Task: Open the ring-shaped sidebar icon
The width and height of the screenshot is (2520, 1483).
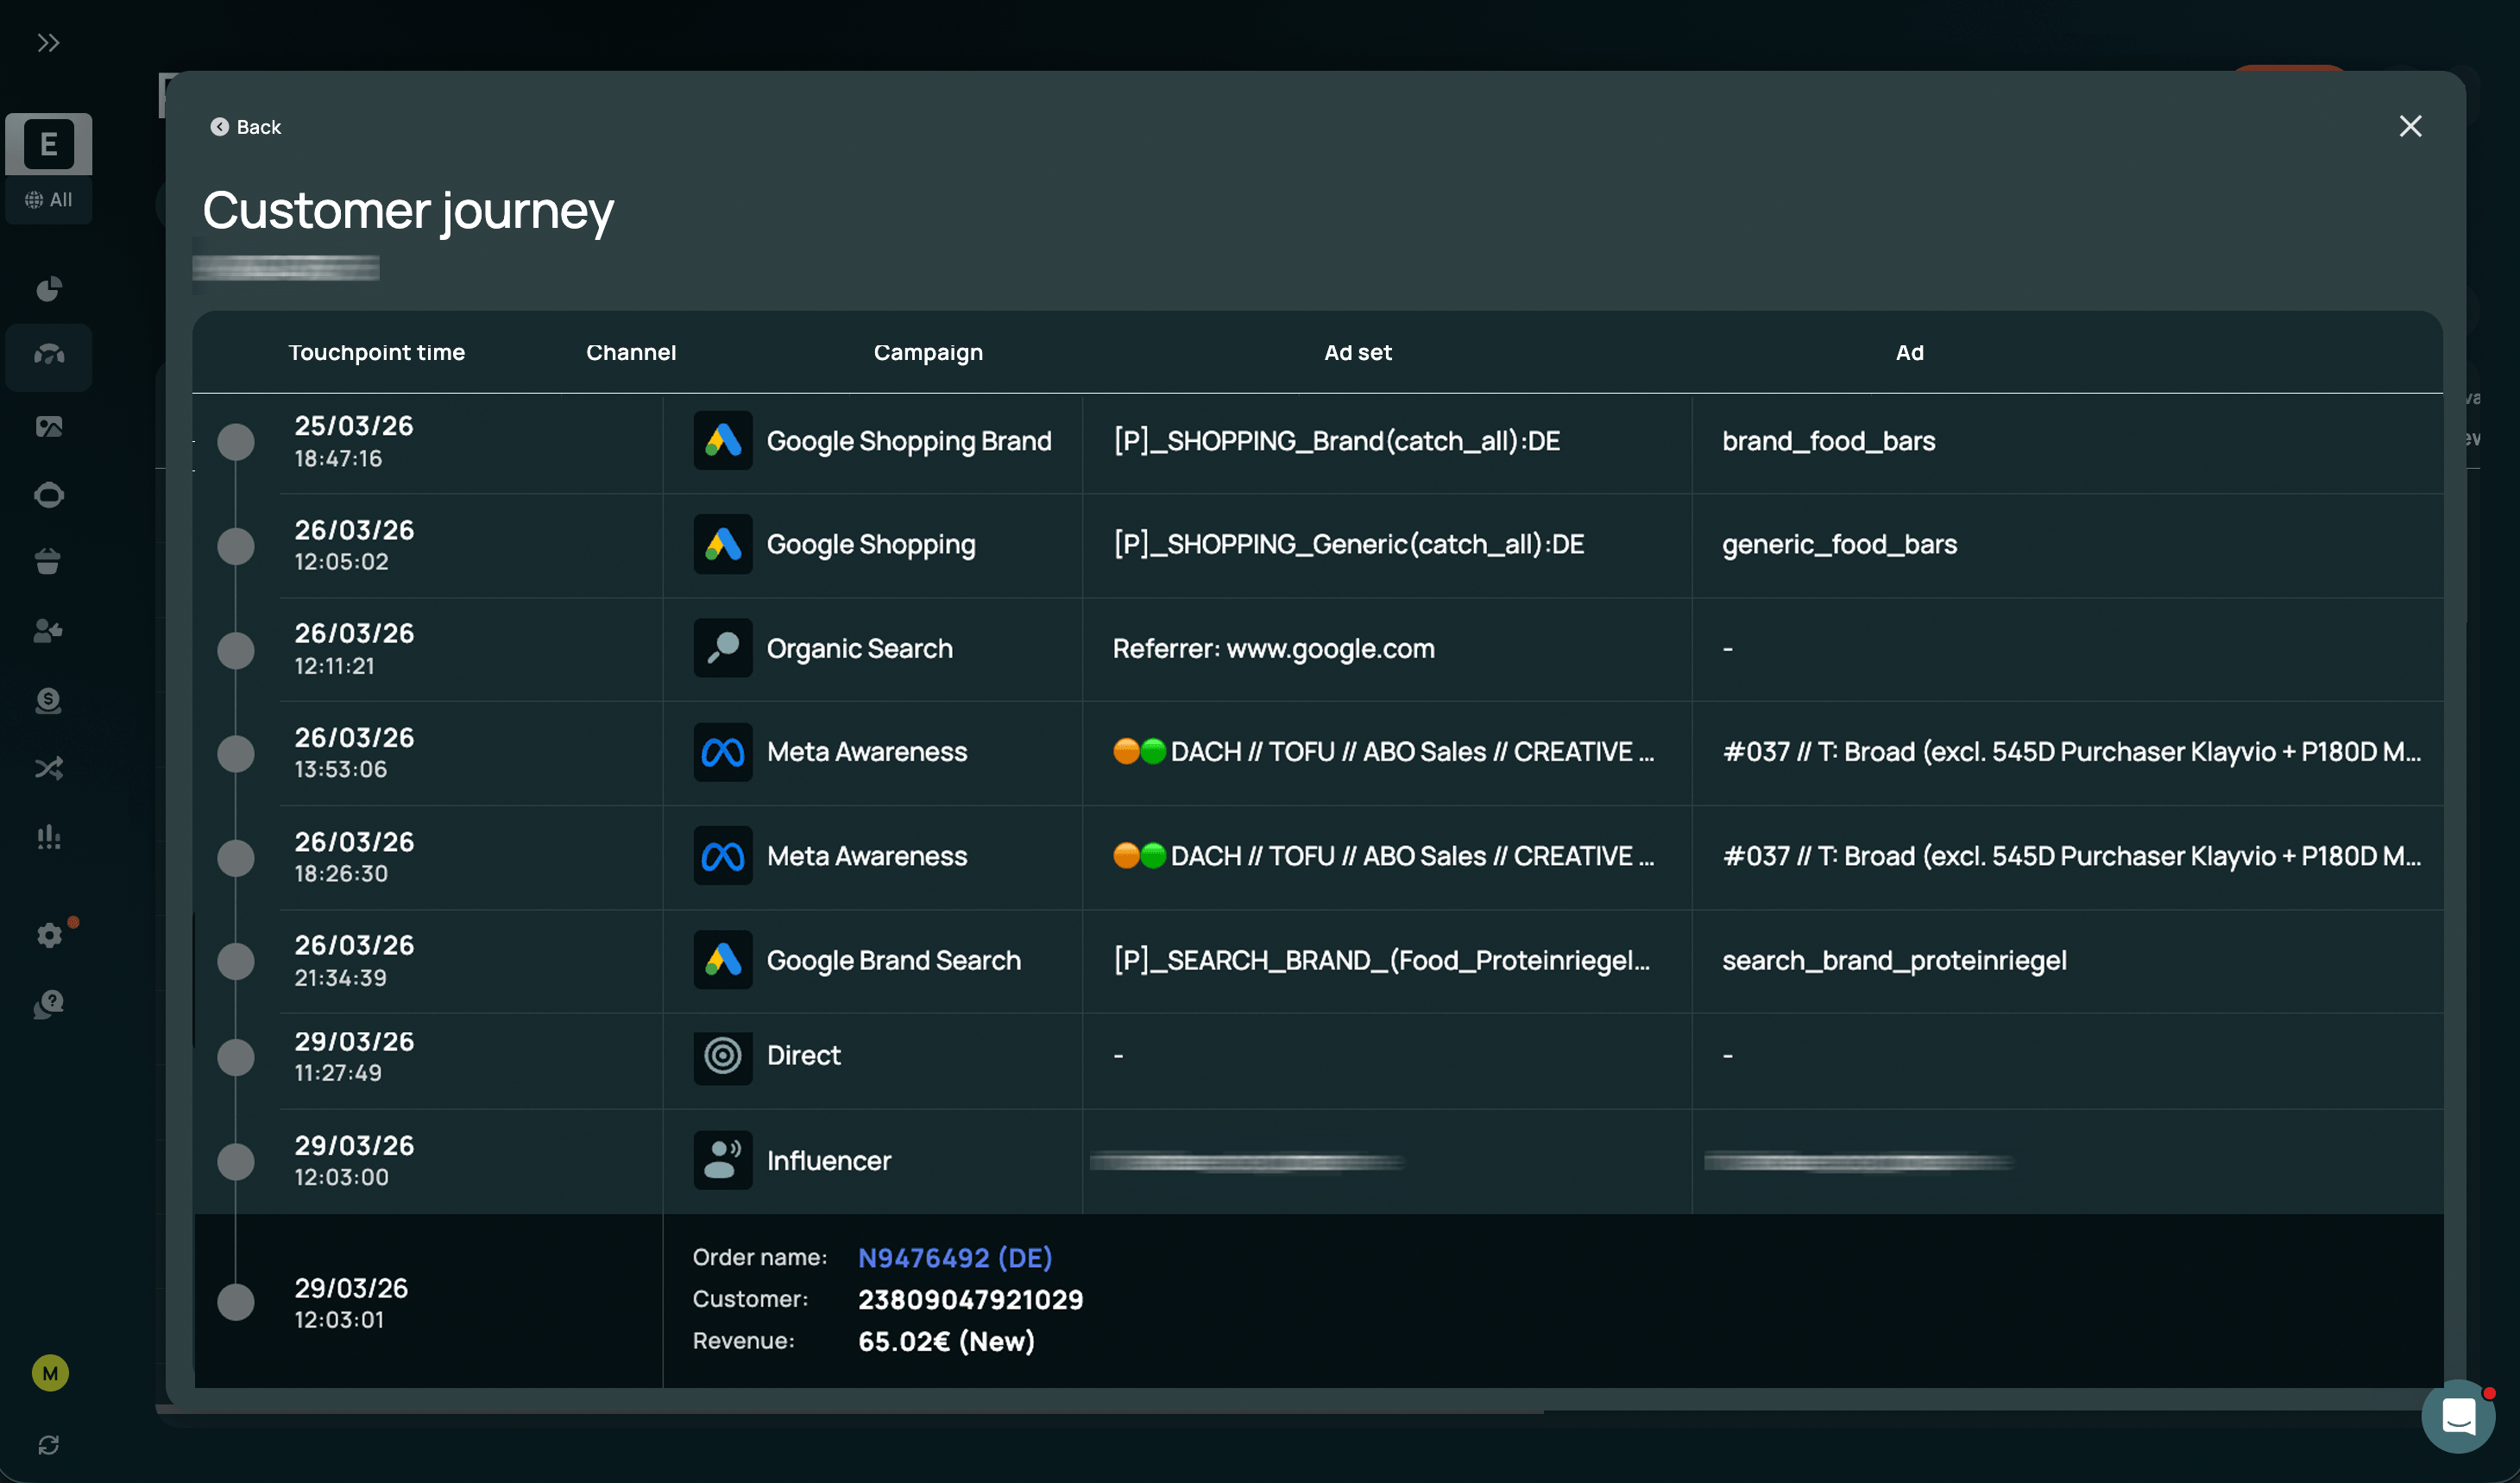Action: (x=48, y=495)
